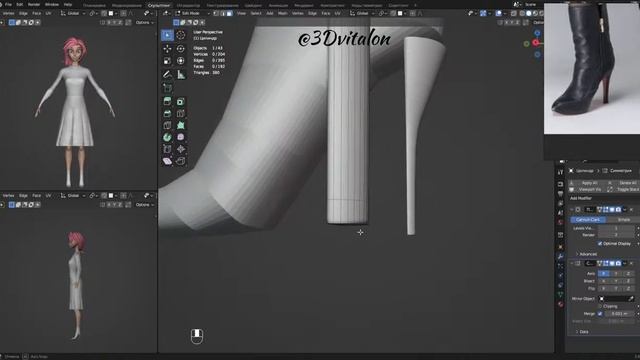Open the Tool properties tab
The width and height of the screenshot is (640, 360).
pos(560,172)
